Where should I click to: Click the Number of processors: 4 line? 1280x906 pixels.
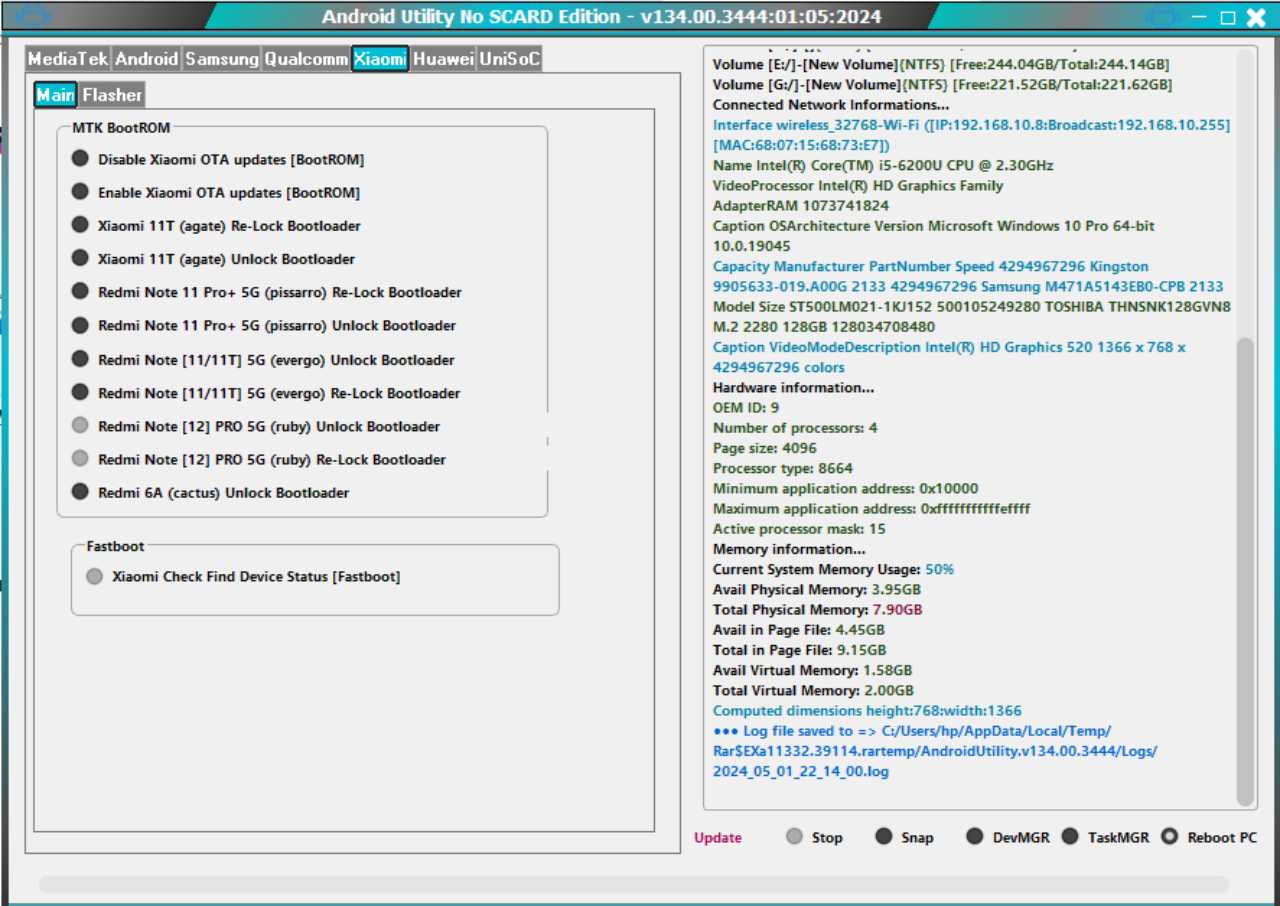click(x=794, y=428)
